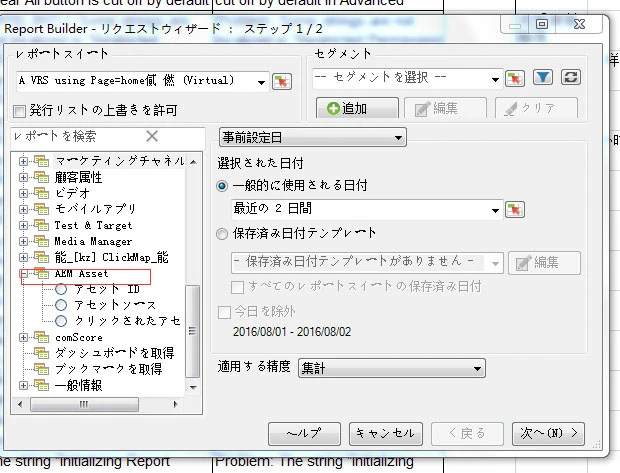This screenshot has width=620, height=473.
Task: Click the 追加 add segment button
Action: (347, 109)
